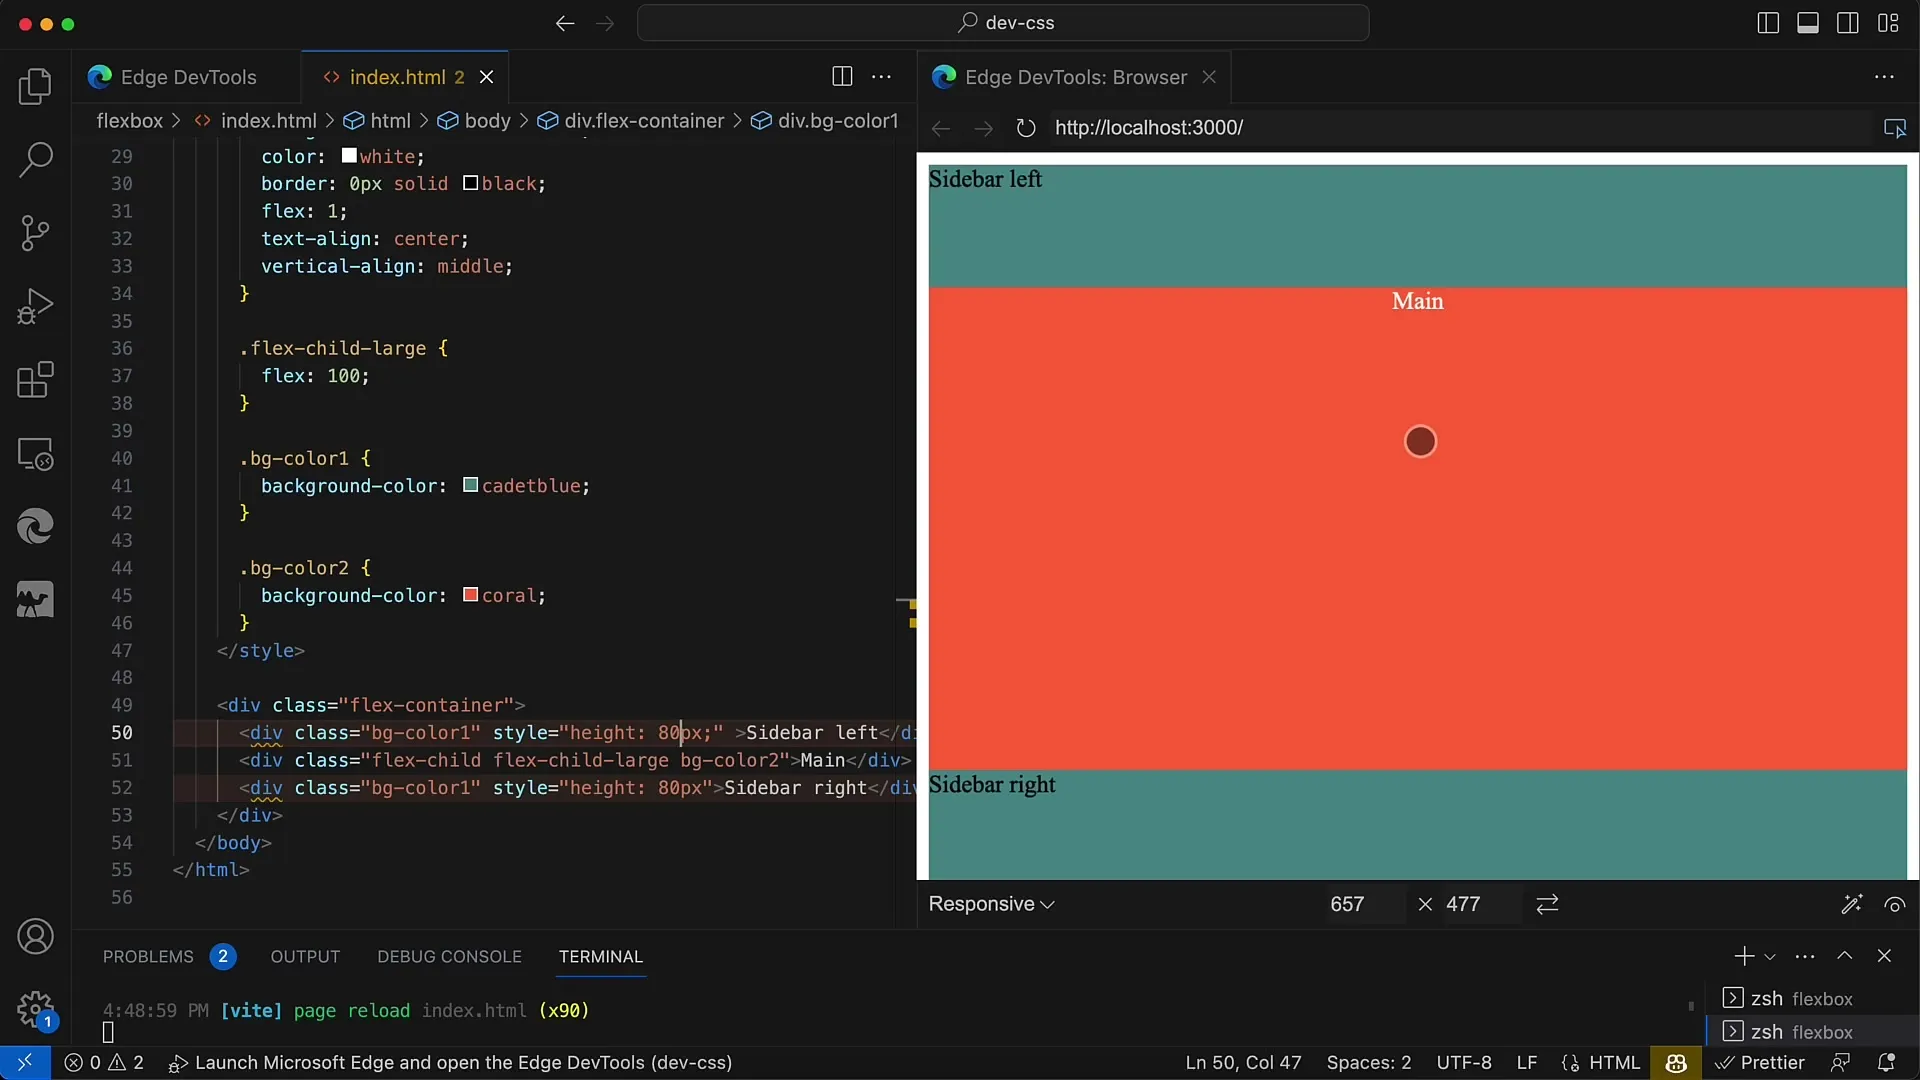This screenshot has width=1920, height=1080.
Task: Open more actions for index.html editor
Action: (882, 77)
